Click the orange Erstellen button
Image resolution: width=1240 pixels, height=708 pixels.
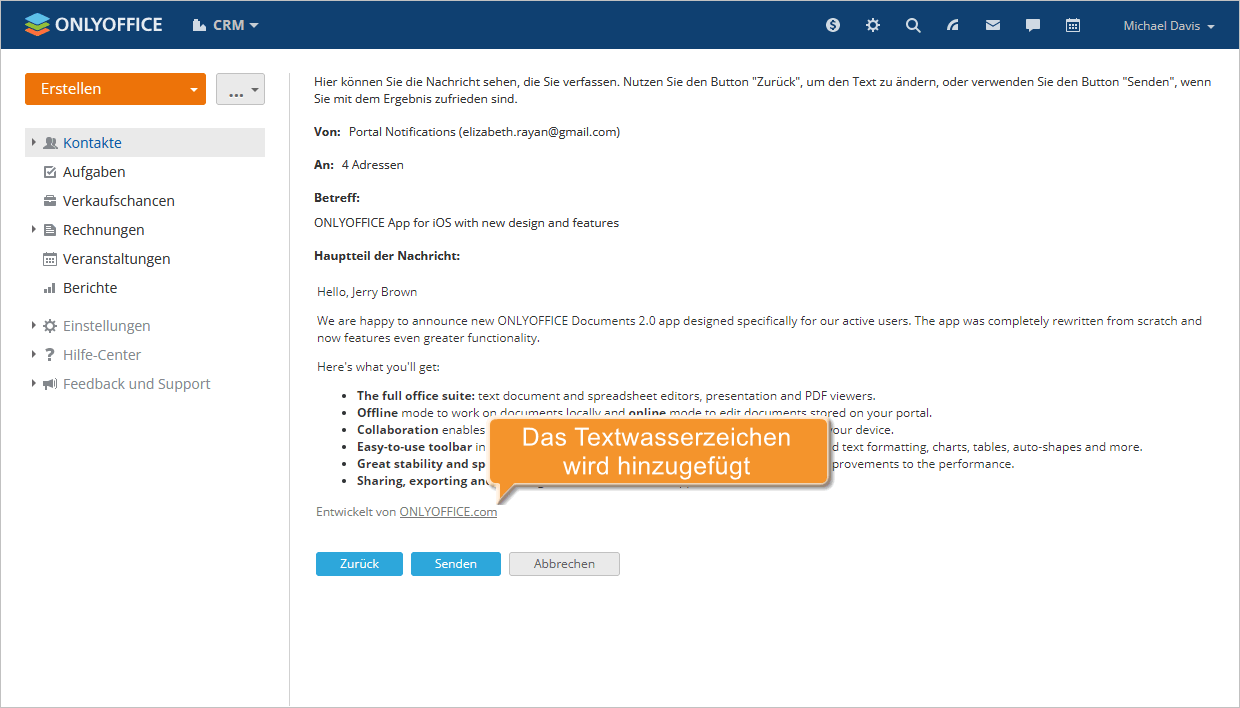115,89
